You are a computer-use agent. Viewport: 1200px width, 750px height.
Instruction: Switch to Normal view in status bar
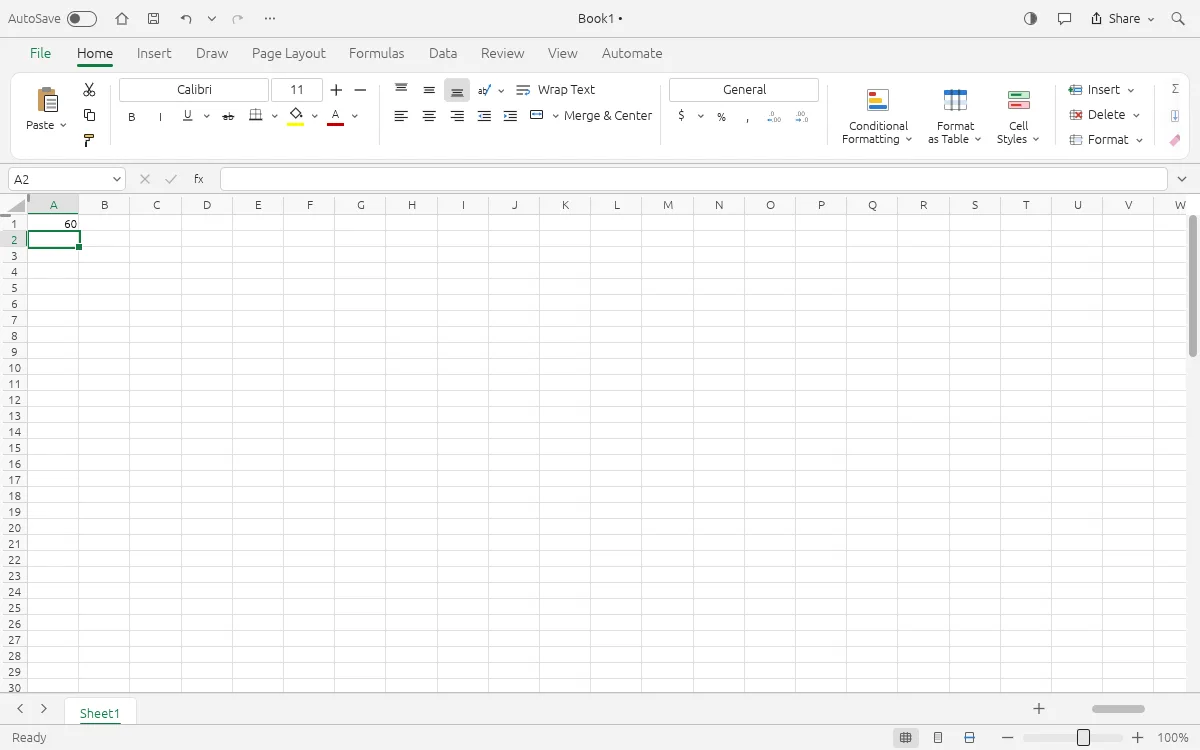(906, 738)
